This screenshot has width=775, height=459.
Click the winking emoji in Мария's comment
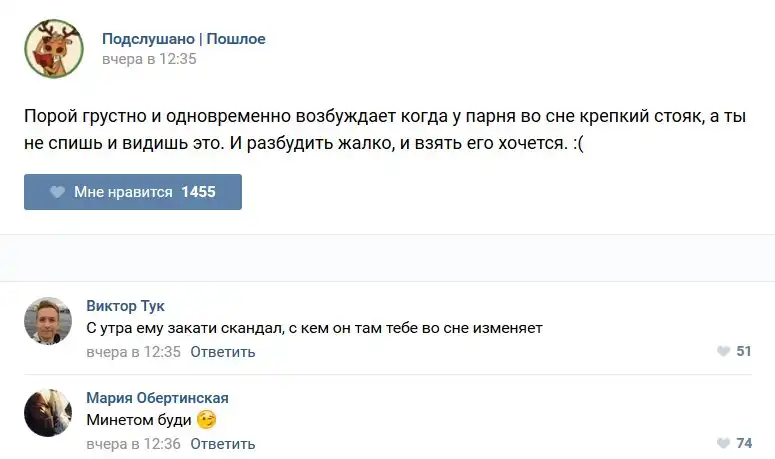point(207,420)
